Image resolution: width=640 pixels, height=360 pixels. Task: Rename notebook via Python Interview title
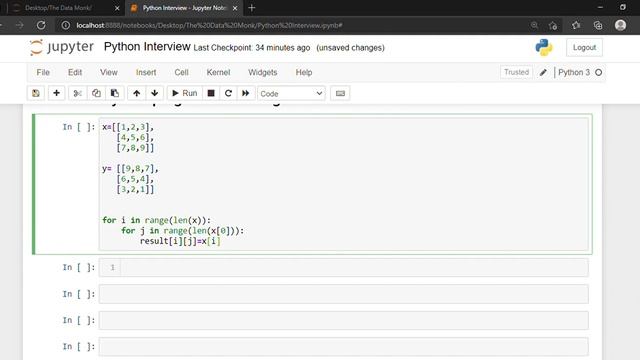click(147, 47)
